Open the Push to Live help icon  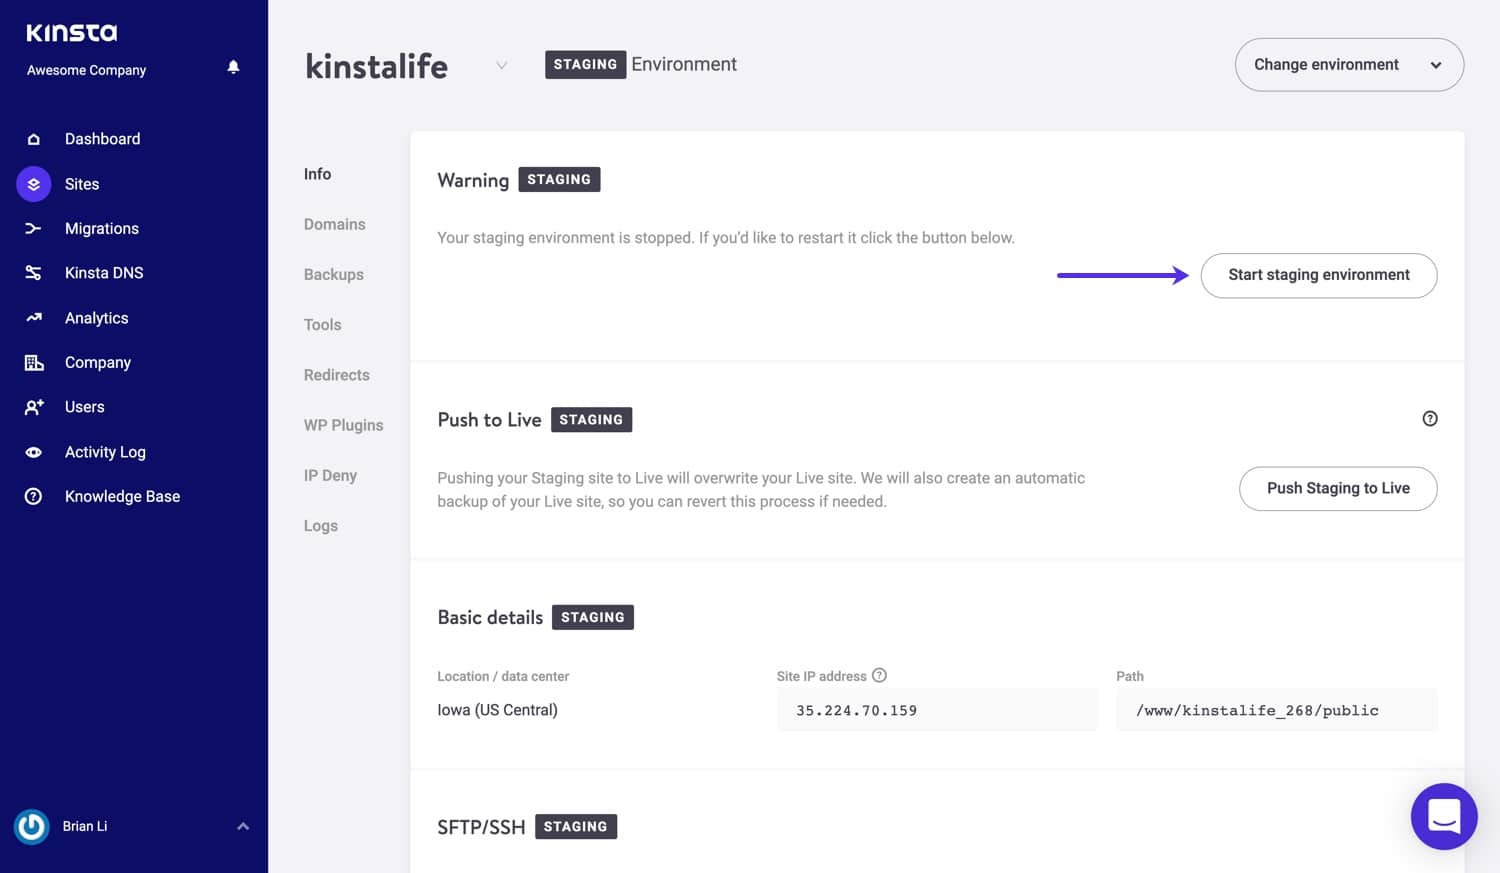(1430, 419)
